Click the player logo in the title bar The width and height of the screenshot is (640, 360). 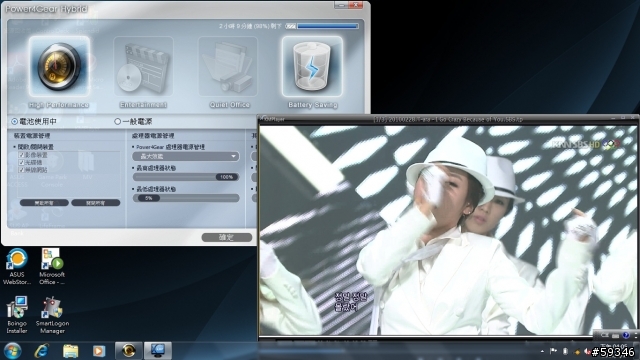tap(273, 119)
